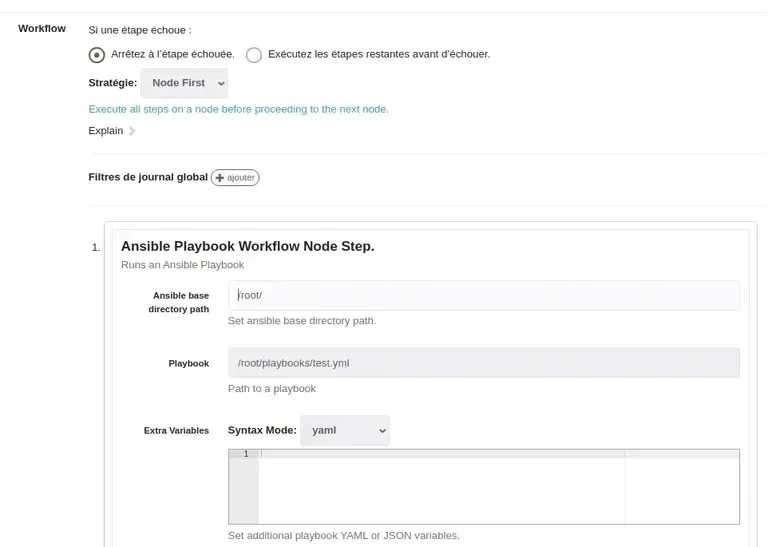This screenshot has width=768, height=547.
Task: Focus the Ansible base directory path field
Action: tap(484, 296)
